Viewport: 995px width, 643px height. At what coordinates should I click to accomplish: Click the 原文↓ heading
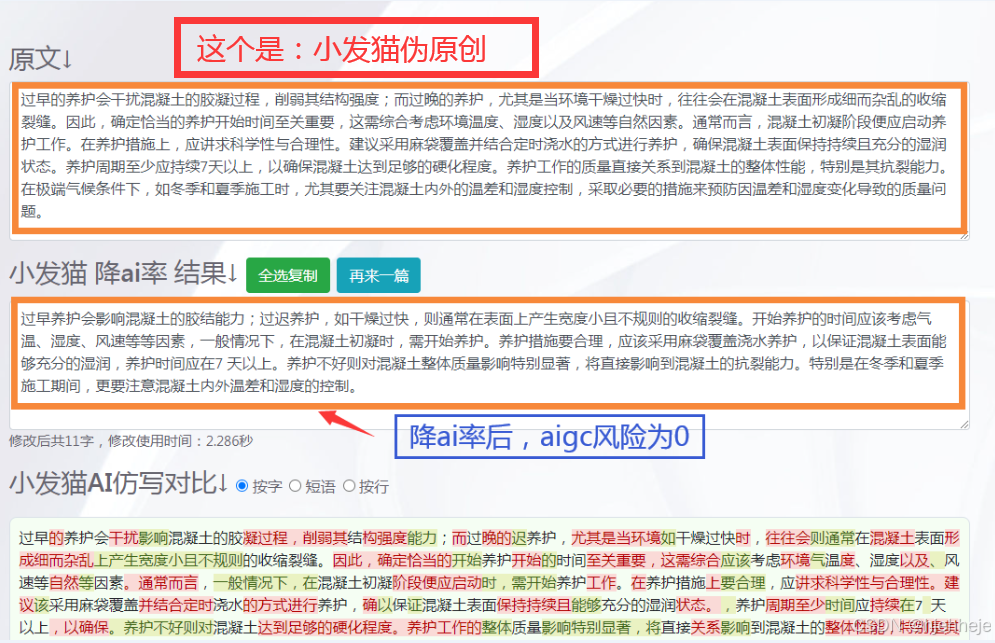coord(41,59)
